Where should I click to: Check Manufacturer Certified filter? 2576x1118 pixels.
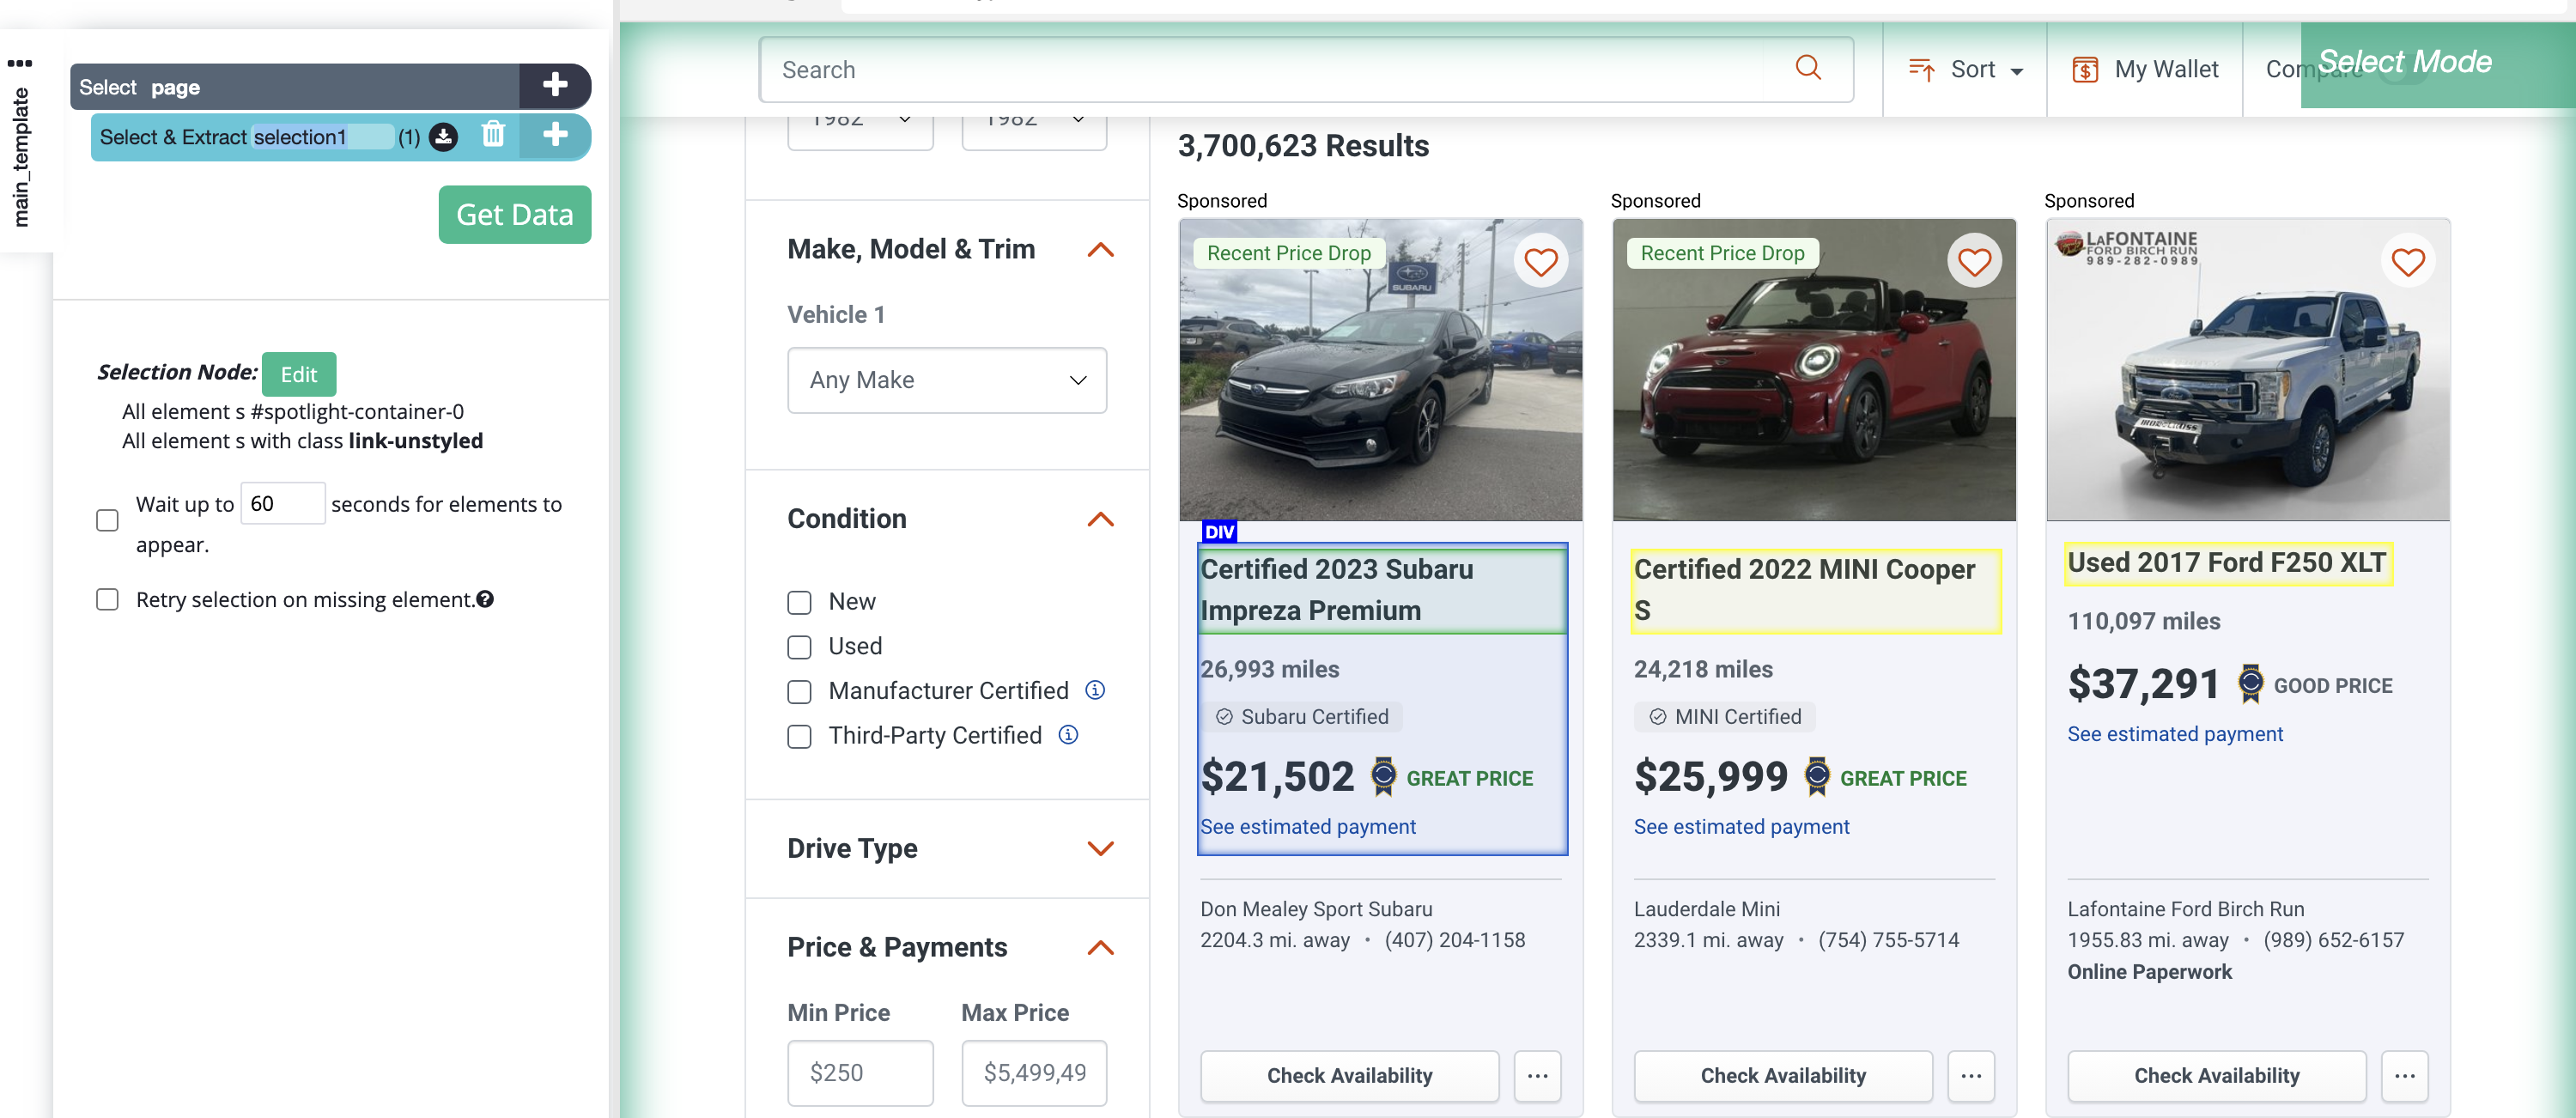[799, 692]
